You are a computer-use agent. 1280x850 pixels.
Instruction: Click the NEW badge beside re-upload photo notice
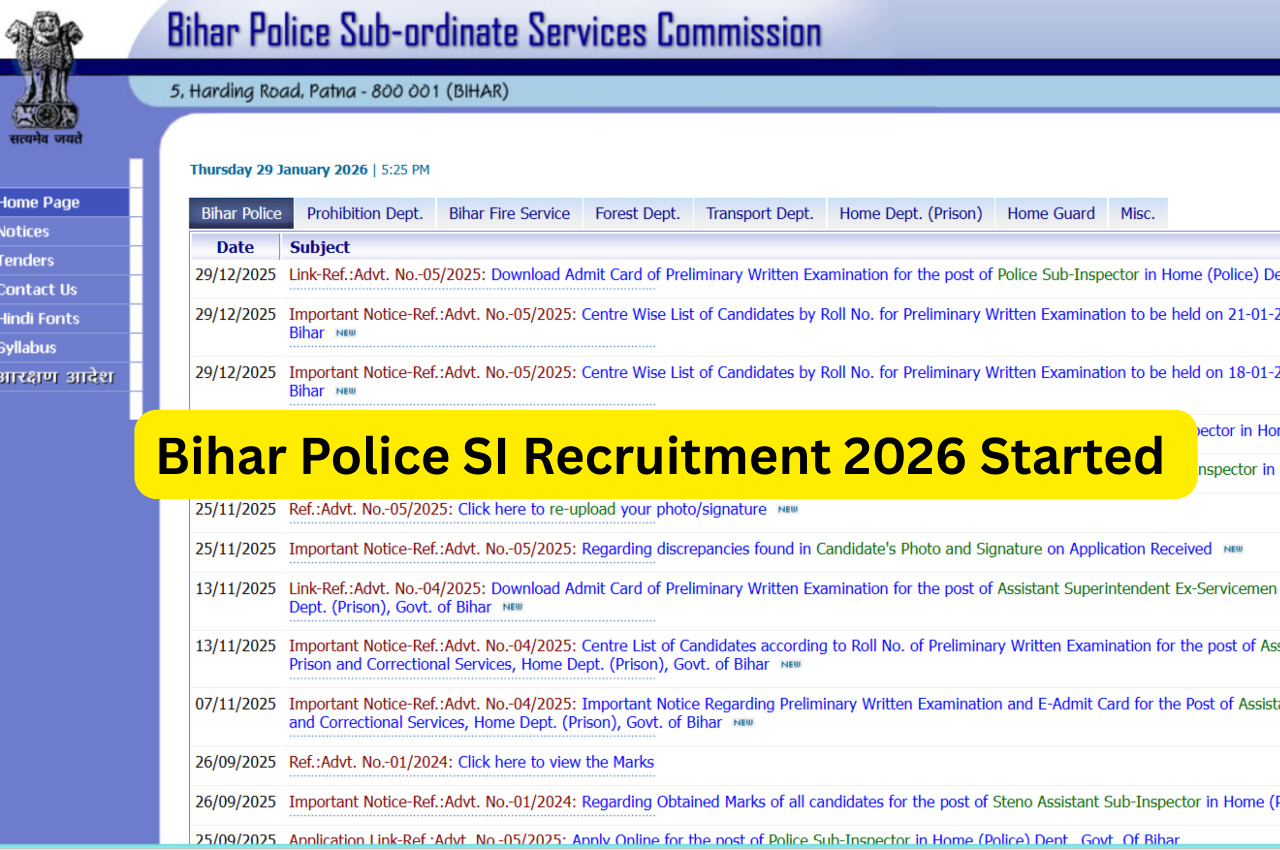tap(787, 509)
